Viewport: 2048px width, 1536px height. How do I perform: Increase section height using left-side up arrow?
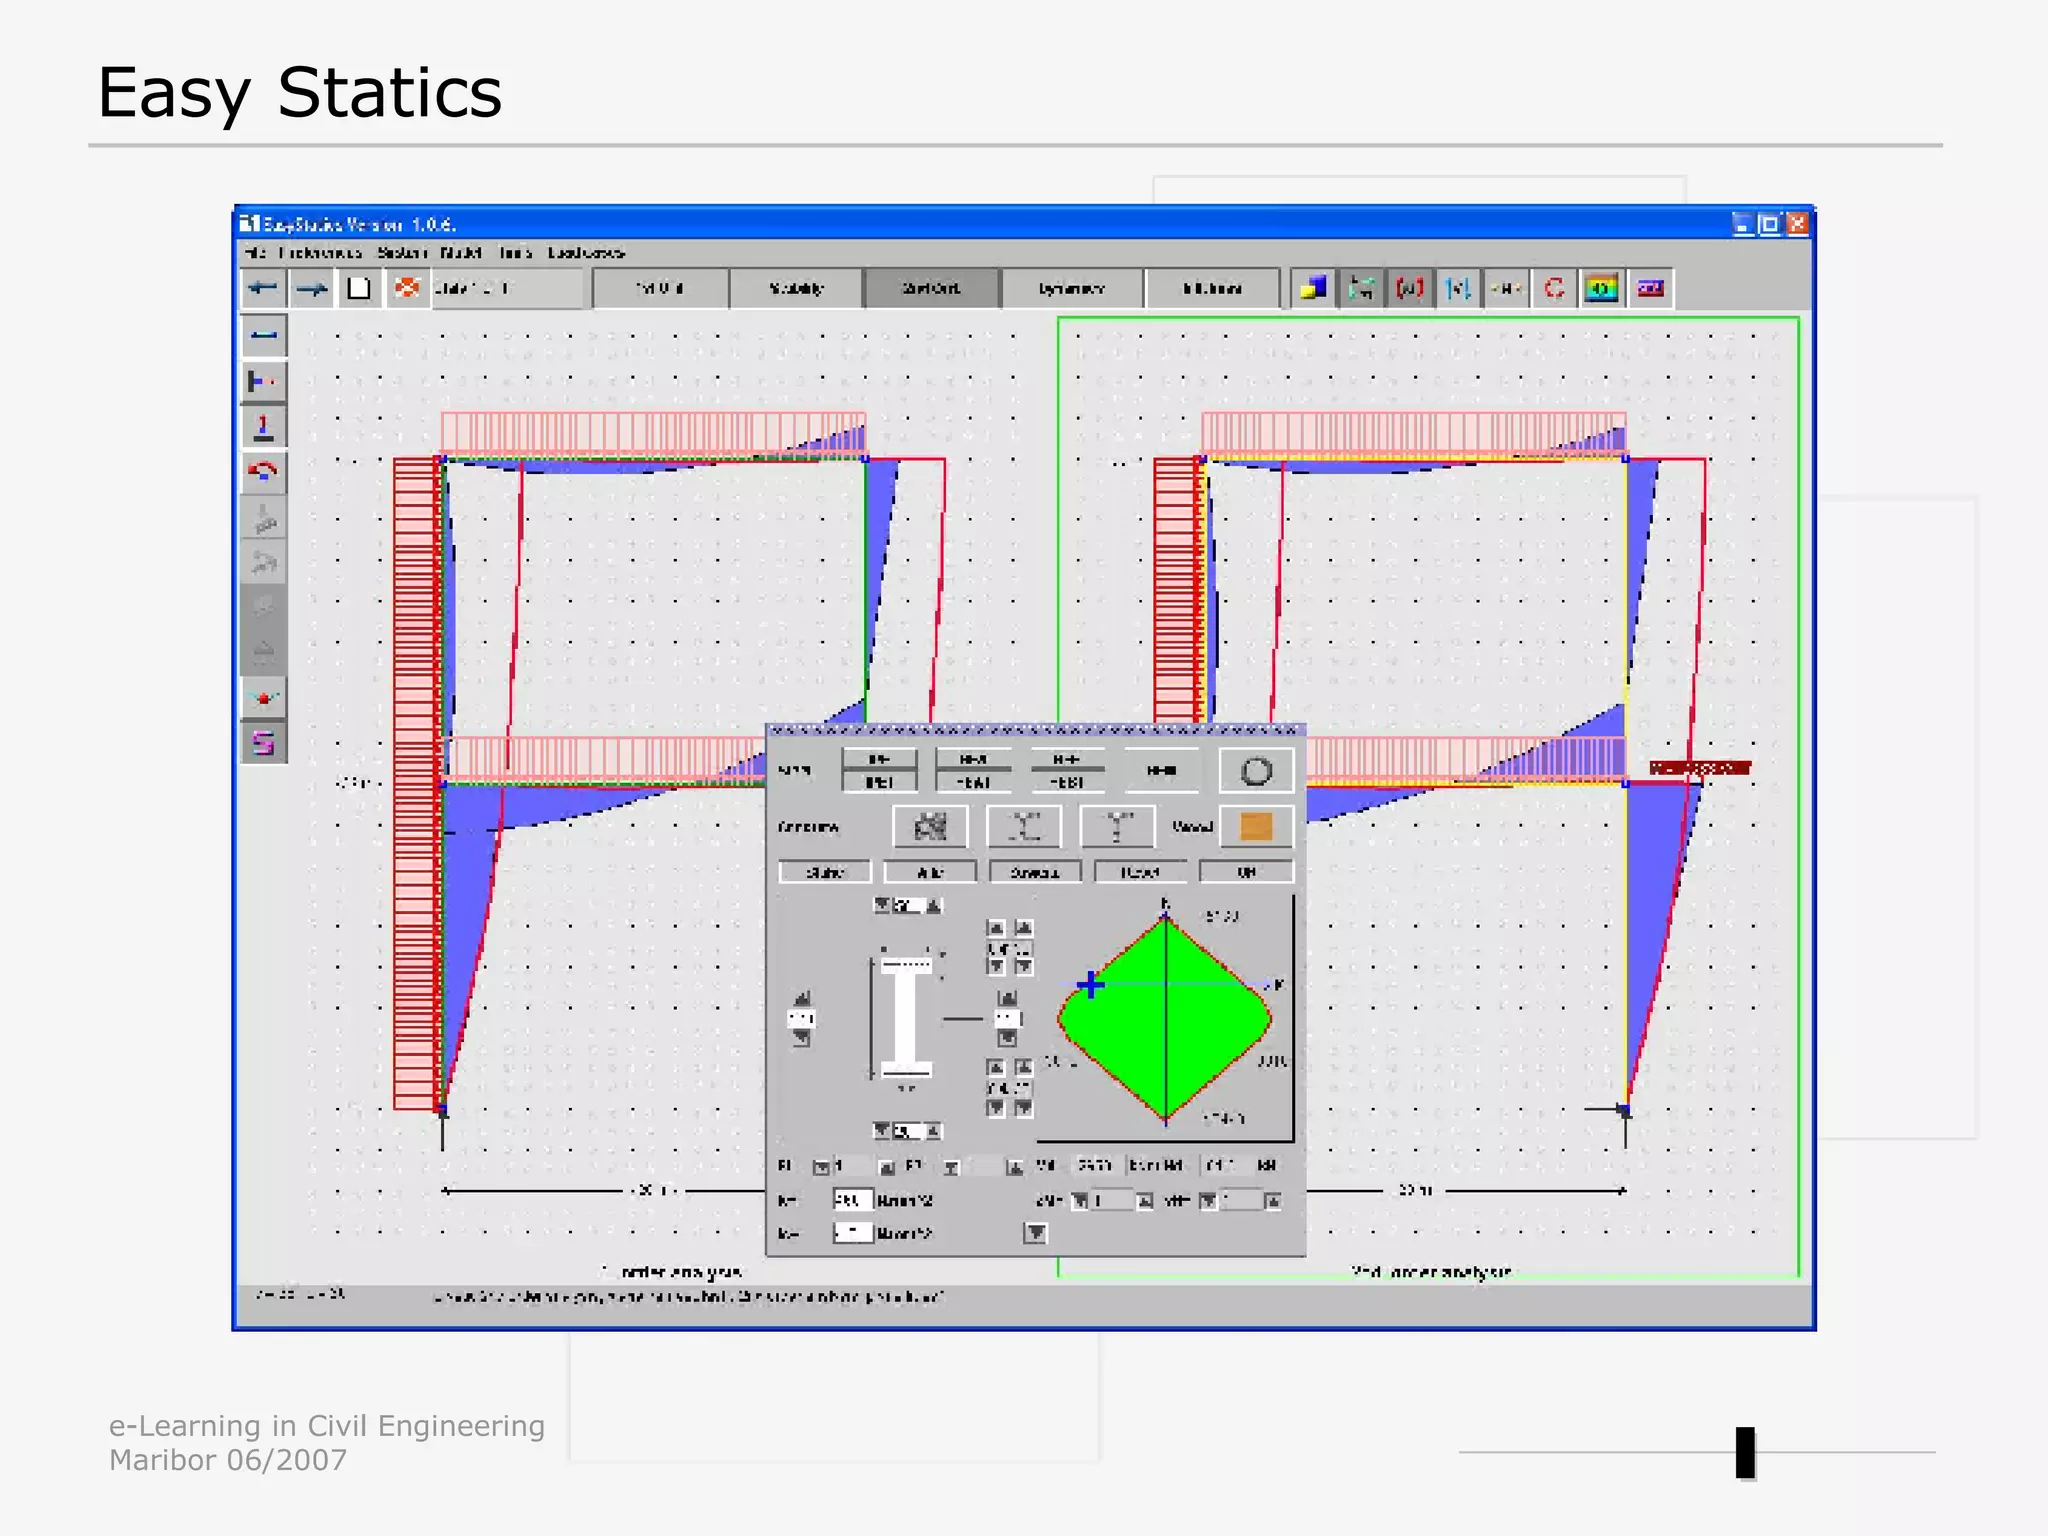[802, 998]
